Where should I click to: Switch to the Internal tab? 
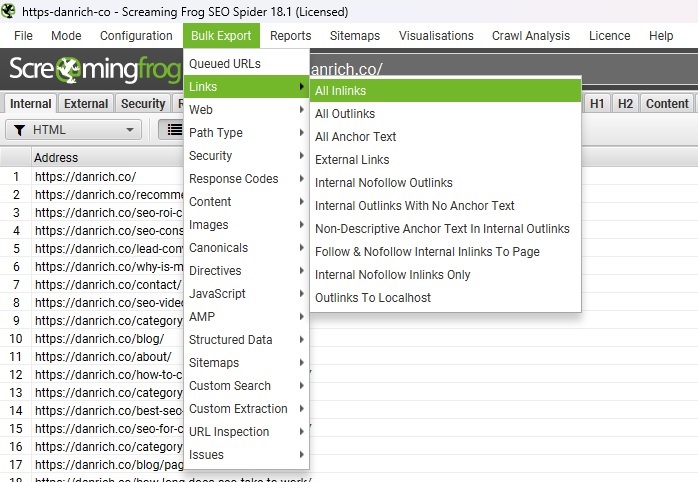pos(30,104)
